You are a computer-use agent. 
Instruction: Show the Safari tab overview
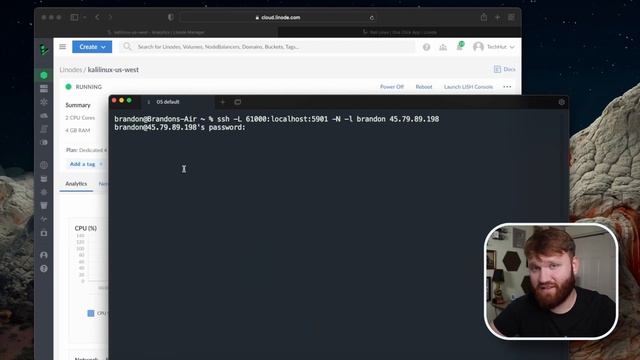[x=511, y=17]
